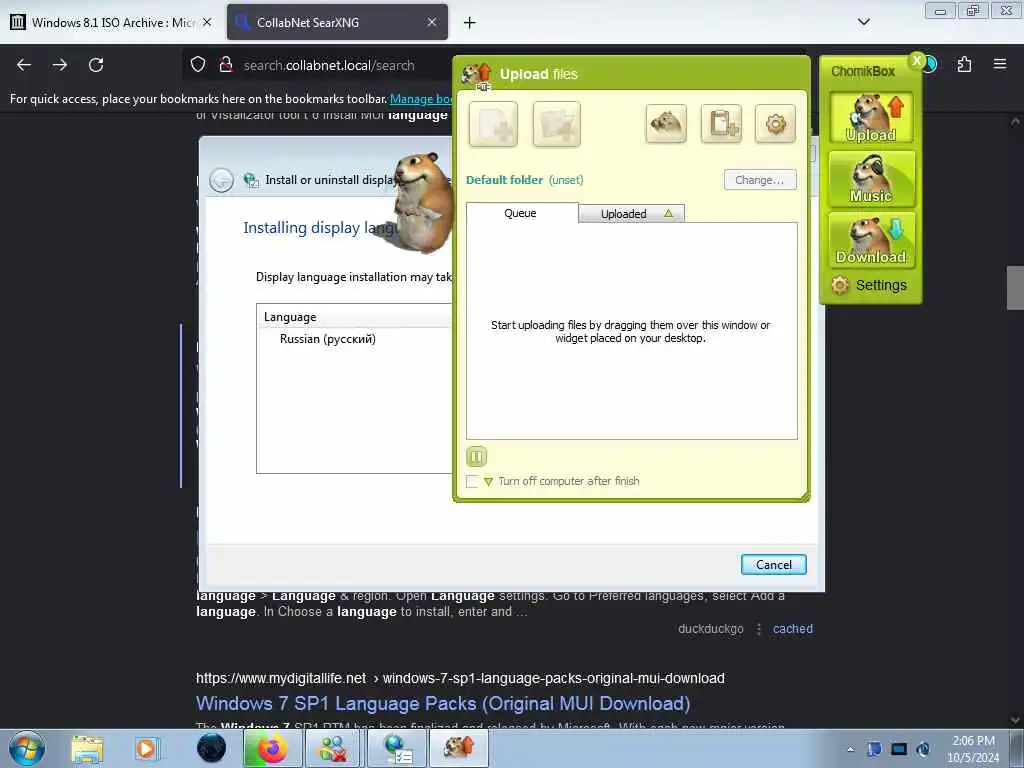Viewport: 1024px width, 768px height.
Task: Click the mydigitallife.net result URL
Action: coord(460,679)
